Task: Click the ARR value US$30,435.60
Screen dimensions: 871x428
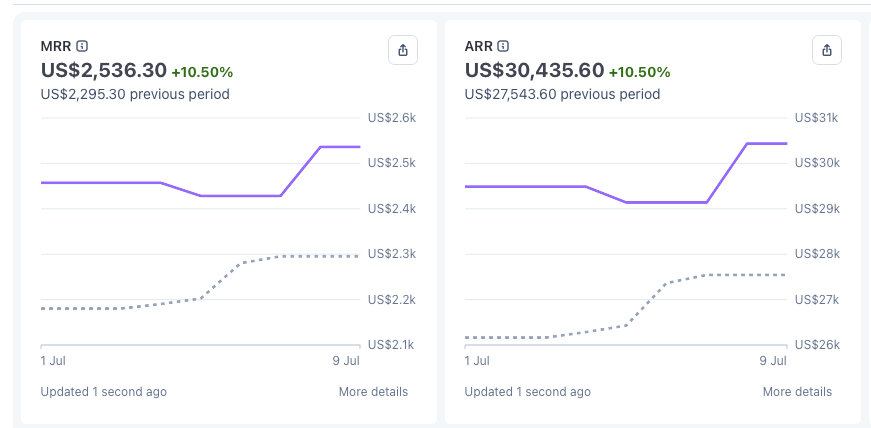Action: (534, 71)
